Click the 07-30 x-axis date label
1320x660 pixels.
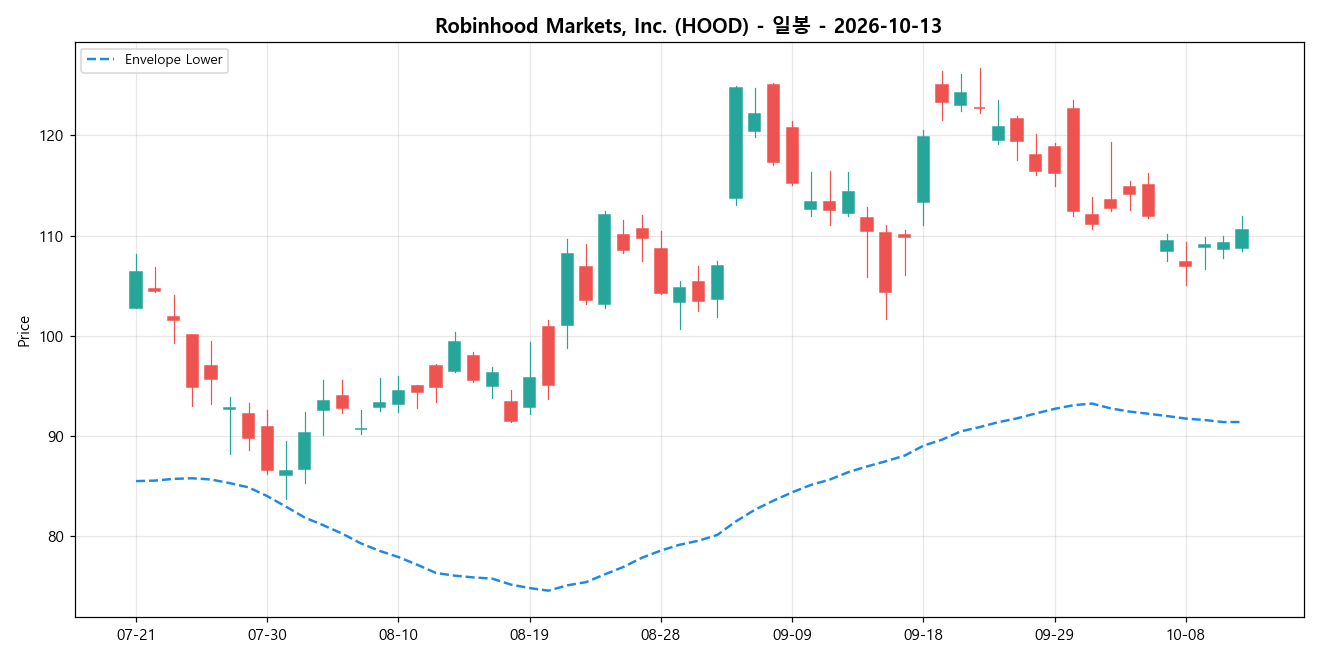(267, 634)
